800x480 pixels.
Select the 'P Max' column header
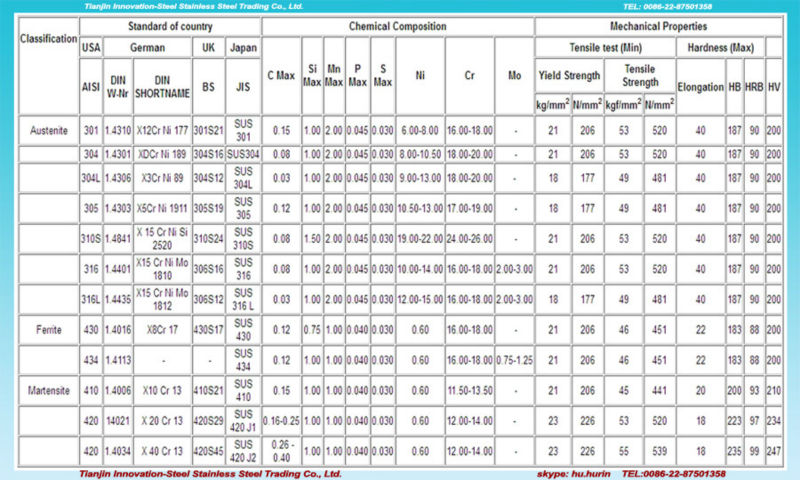(357, 75)
